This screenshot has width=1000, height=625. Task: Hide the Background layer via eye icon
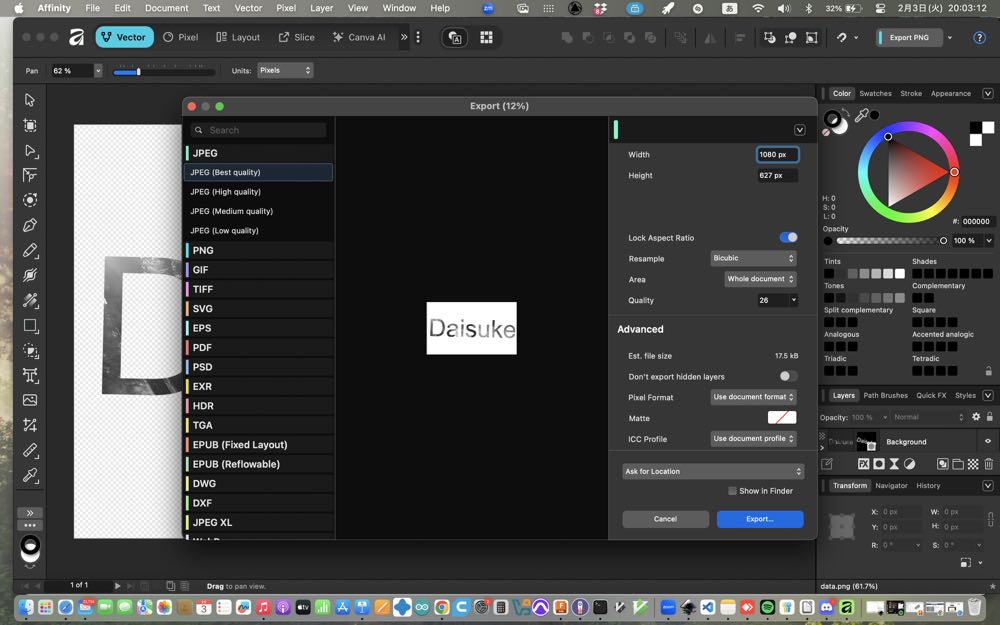click(988, 441)
